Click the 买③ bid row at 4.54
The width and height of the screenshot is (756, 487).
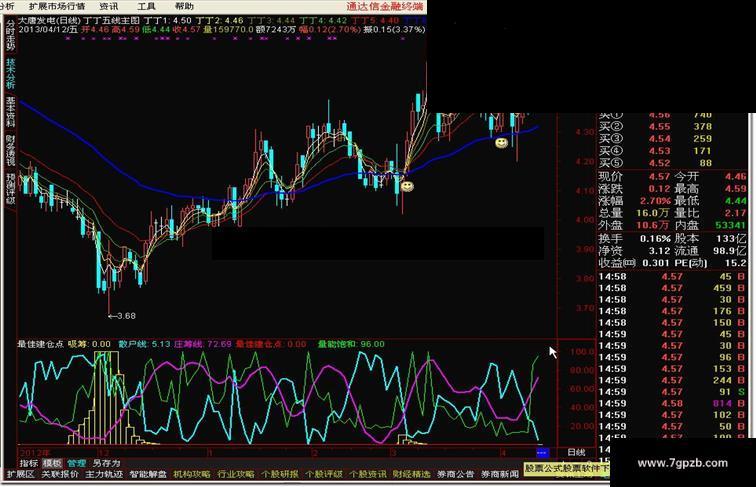(x=656, y=139)
